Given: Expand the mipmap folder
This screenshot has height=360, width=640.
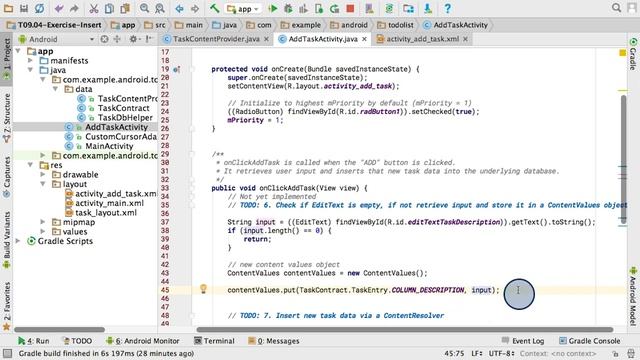Looking at the screenshot, I should click(x=42, y=222).
